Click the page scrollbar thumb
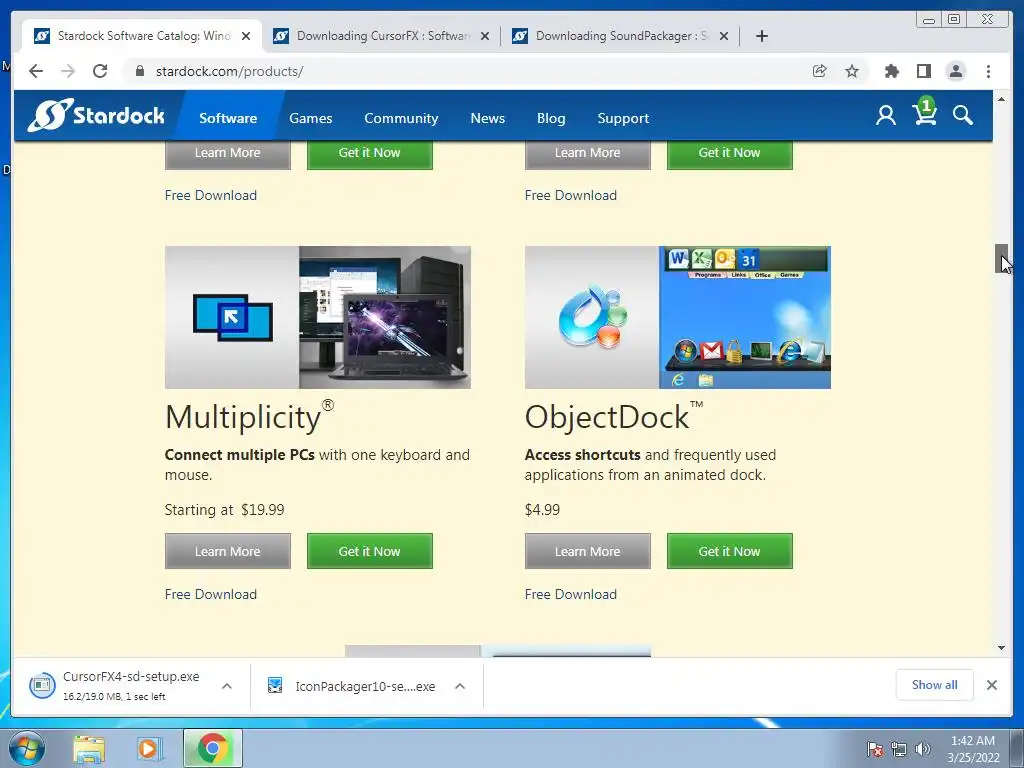This screenshot has height=768, width=1024. click(1001, 259)
